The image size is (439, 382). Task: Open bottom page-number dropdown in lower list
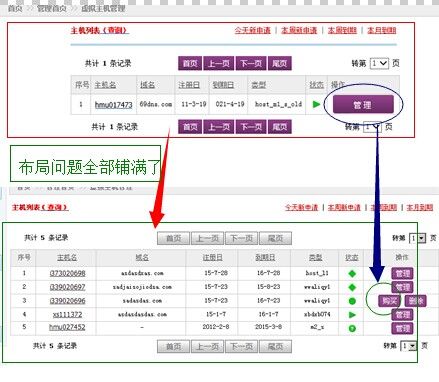[x=409, y=346]
